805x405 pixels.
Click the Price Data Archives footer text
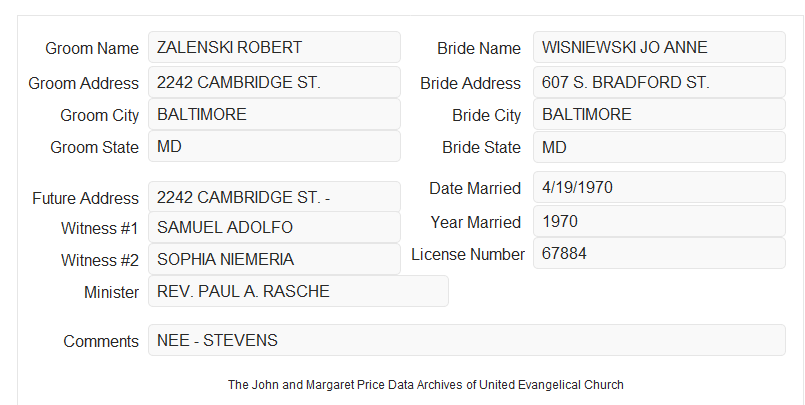click(x=426, y=385)
